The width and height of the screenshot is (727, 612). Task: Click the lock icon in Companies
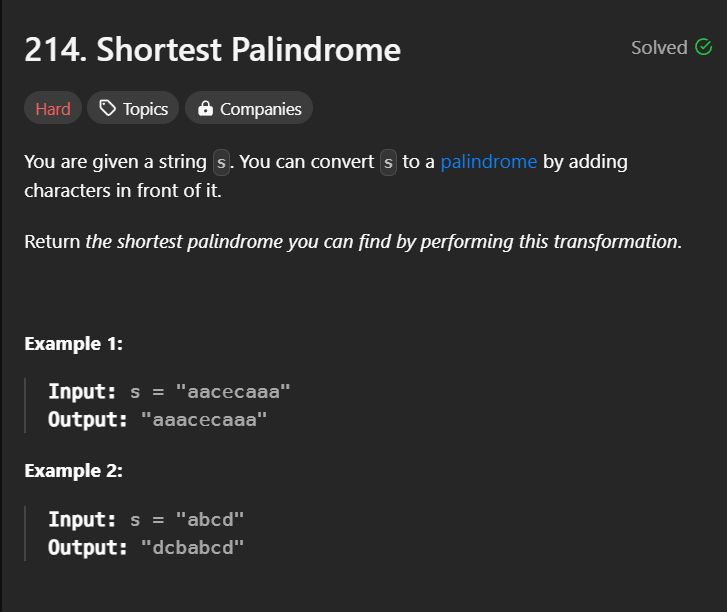(x=205, y=108)
